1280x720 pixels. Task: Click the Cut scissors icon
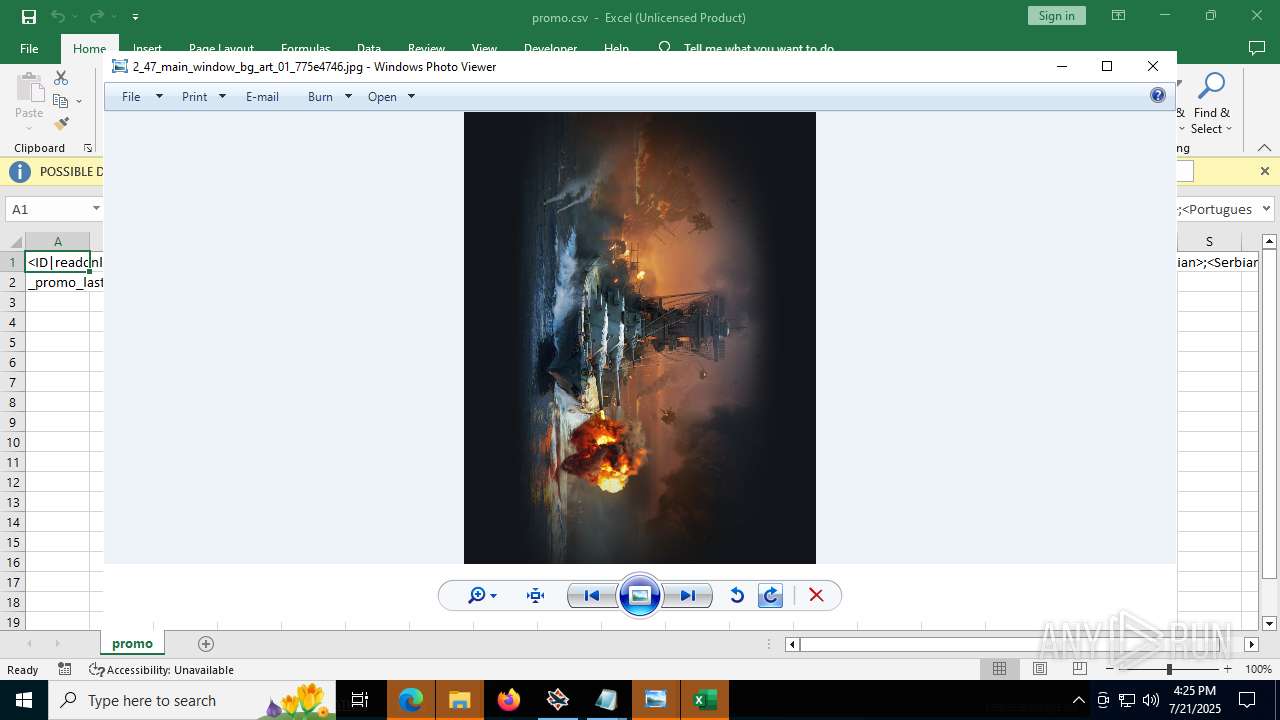tap(61, 78)
